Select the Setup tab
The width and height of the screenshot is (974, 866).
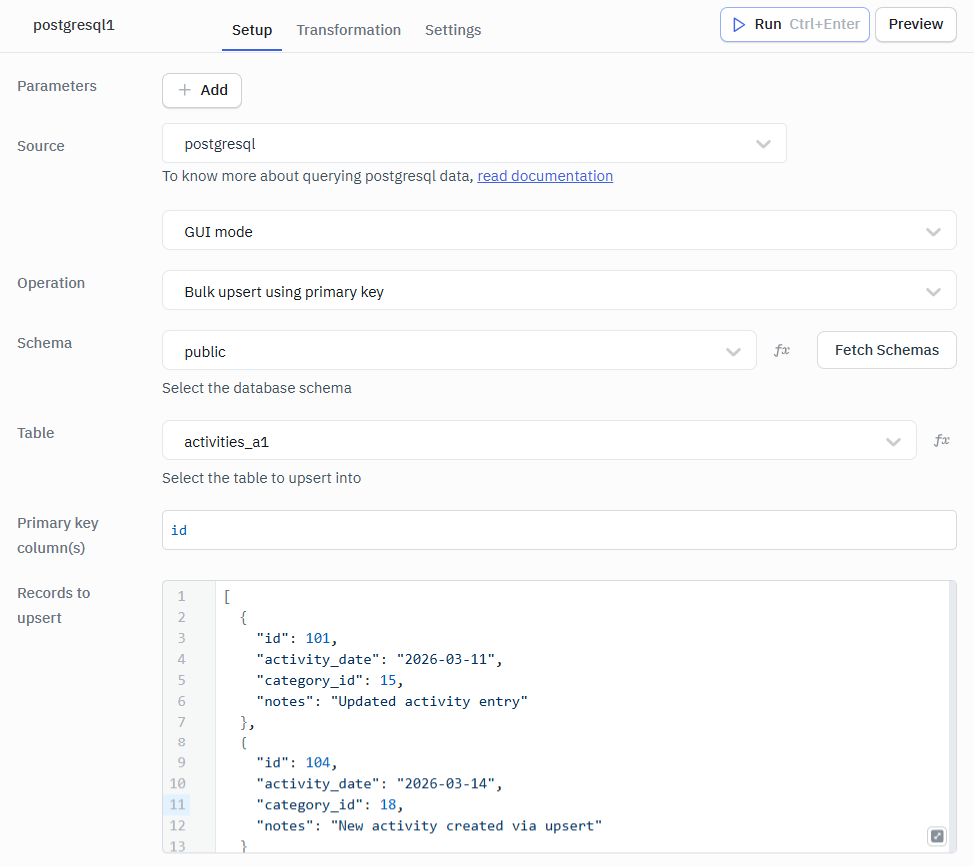click(x=251, y=30)
